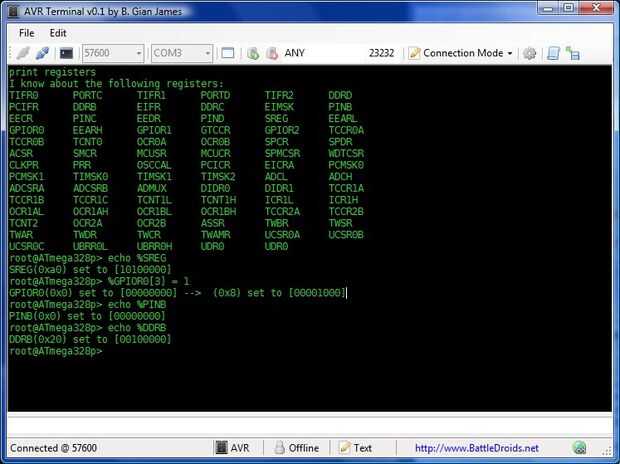The width and height of the screenshot is (620, 464).
Task: Open the File menu
Action: coord(26,33)
